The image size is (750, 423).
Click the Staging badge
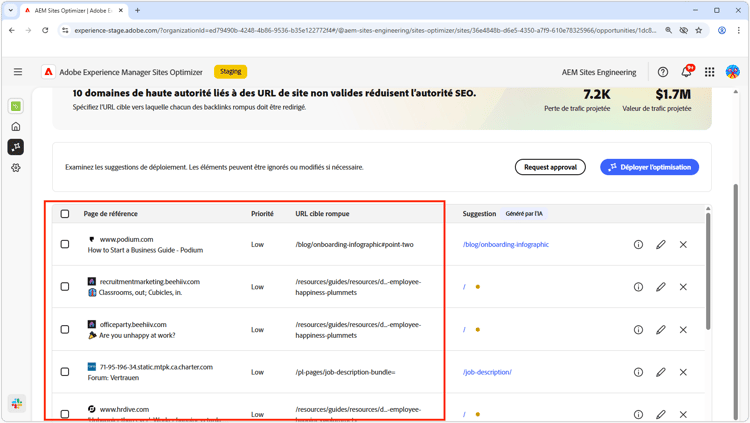coord(231,72)
